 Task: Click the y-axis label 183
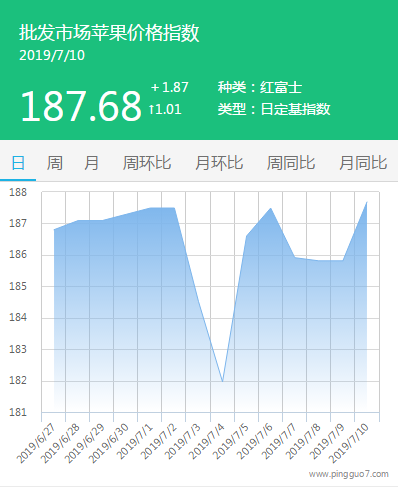point(18,349)
